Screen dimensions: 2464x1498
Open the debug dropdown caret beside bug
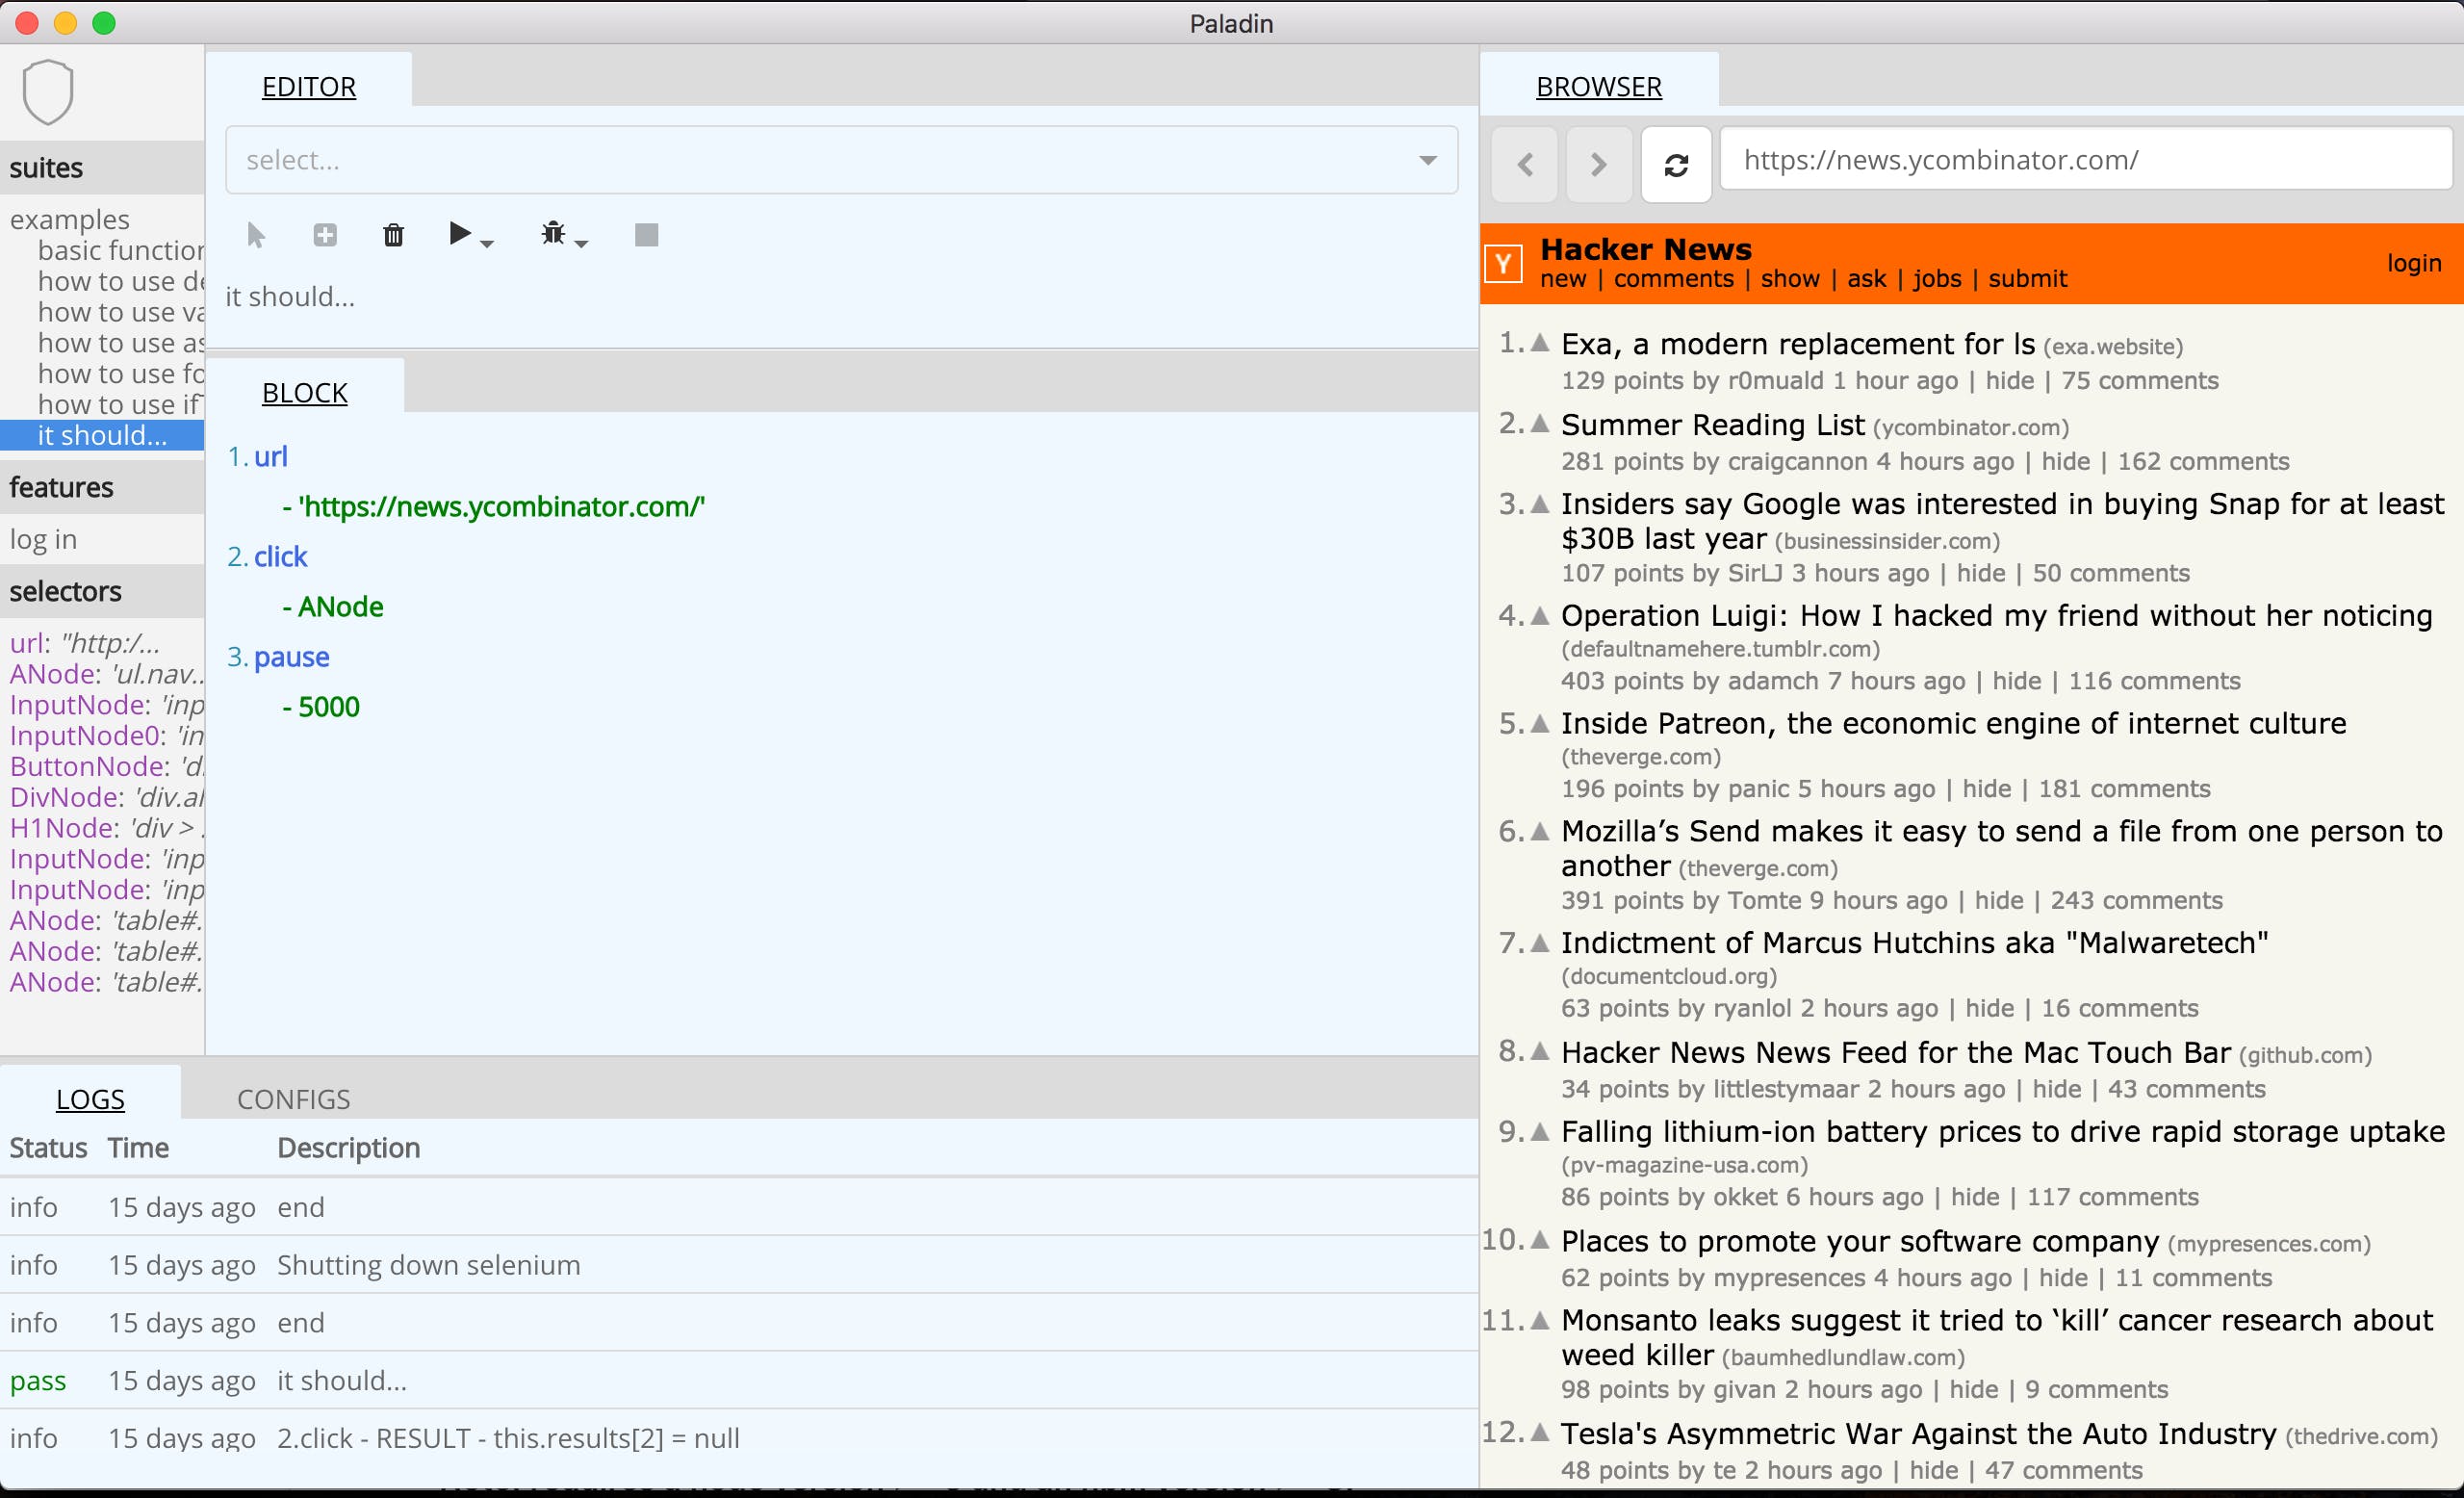[582, 244]
